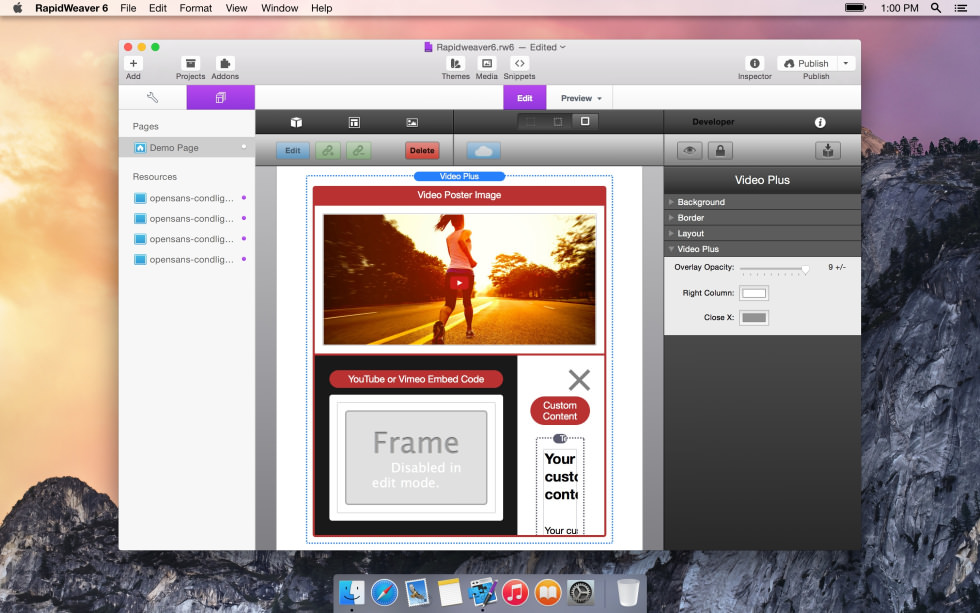The image size is (980, 613).
Task: Click the save stack download icon
Action: [828, 151]
